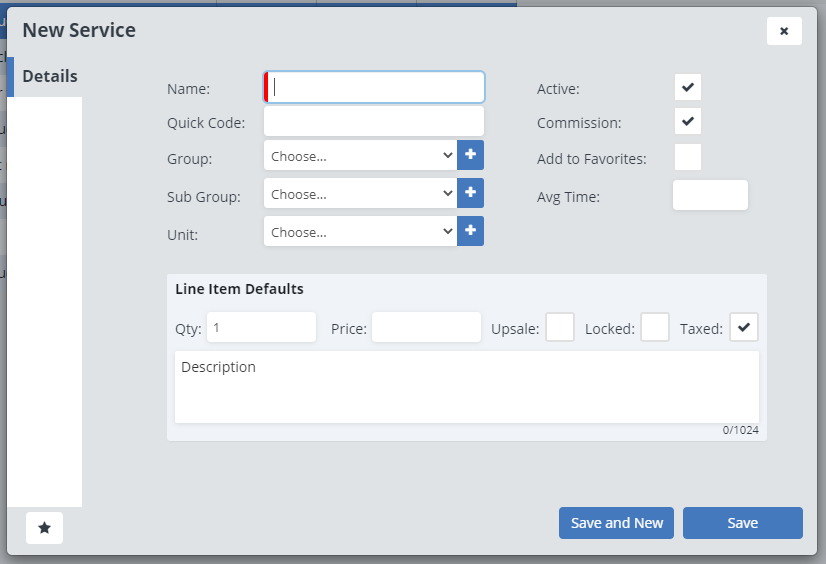Check the Upsale checkbox

click(x=560, y=327)
